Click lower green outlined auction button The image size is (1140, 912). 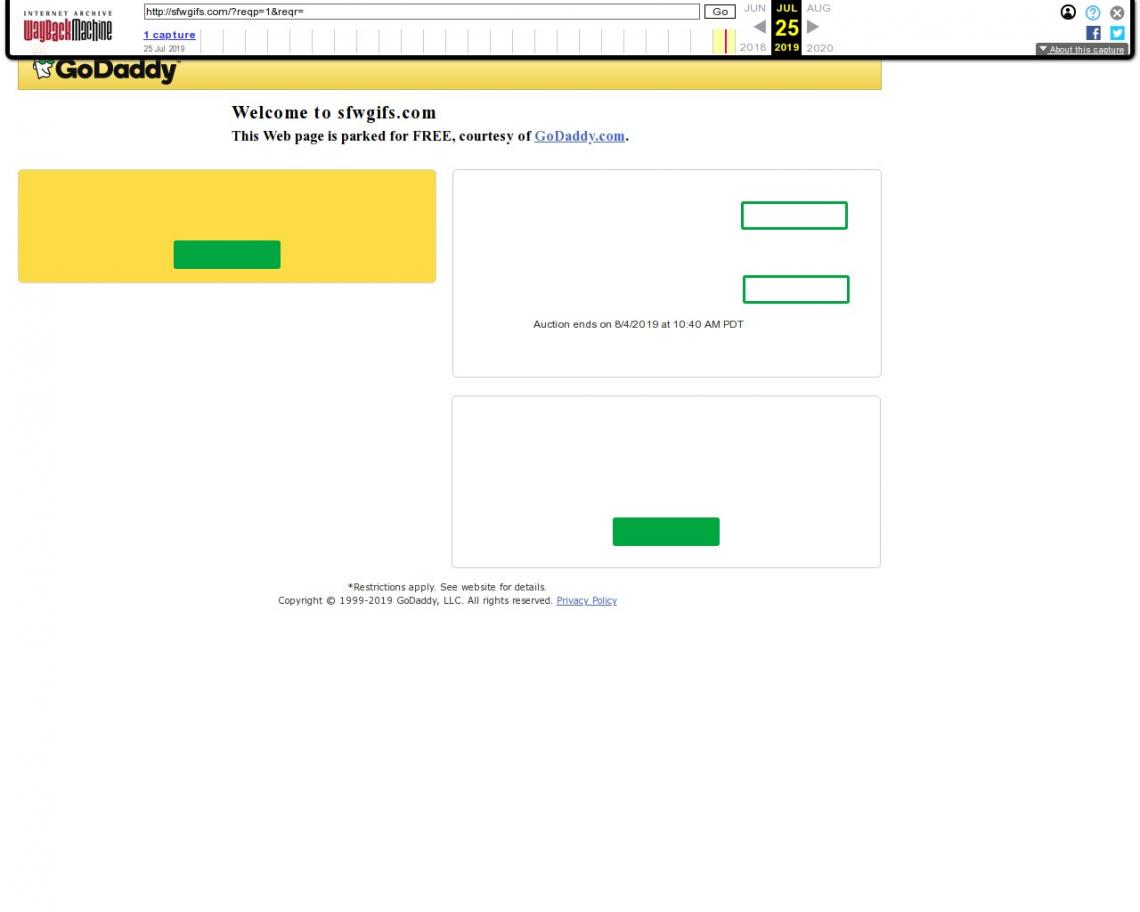click(x=795, y=289)
